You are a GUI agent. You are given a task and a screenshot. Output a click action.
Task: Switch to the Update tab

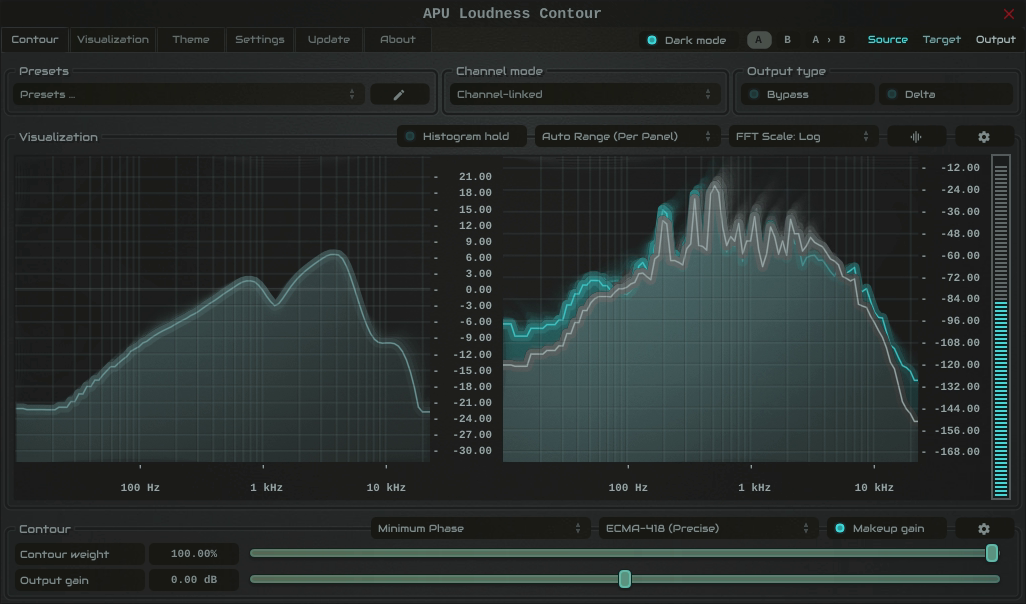click(x=328, y=39)
